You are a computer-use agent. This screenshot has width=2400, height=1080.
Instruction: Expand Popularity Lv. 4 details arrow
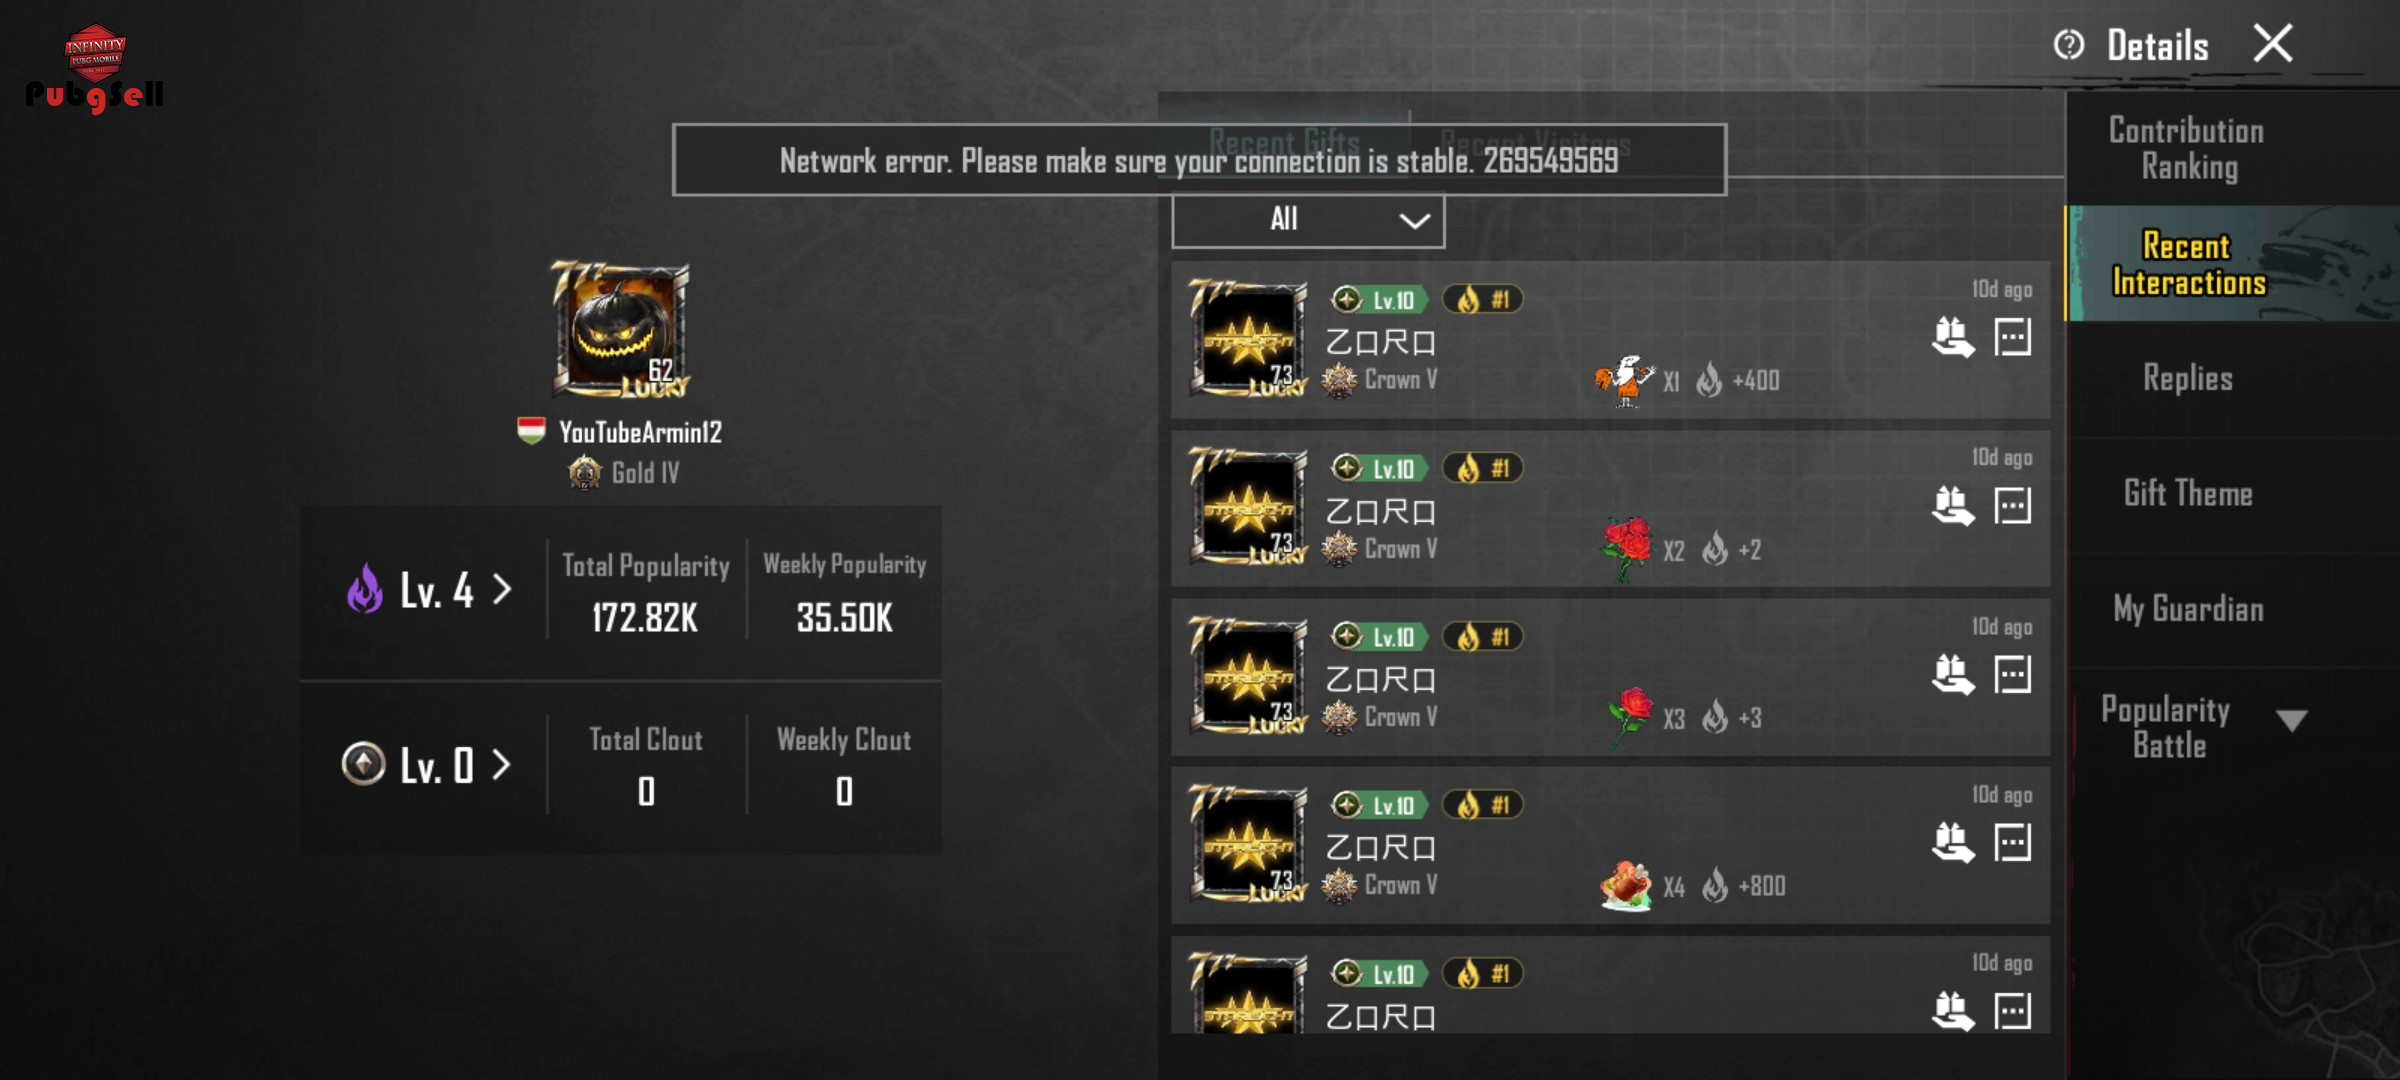click(x=502, y=589)
